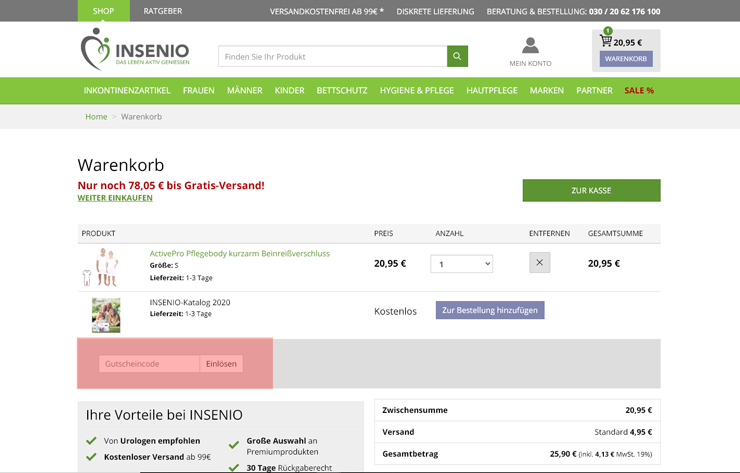This screenshot has width=740, height=473.
Task: Focus the Gutscheincode input field
Action: tap(149, 363)
